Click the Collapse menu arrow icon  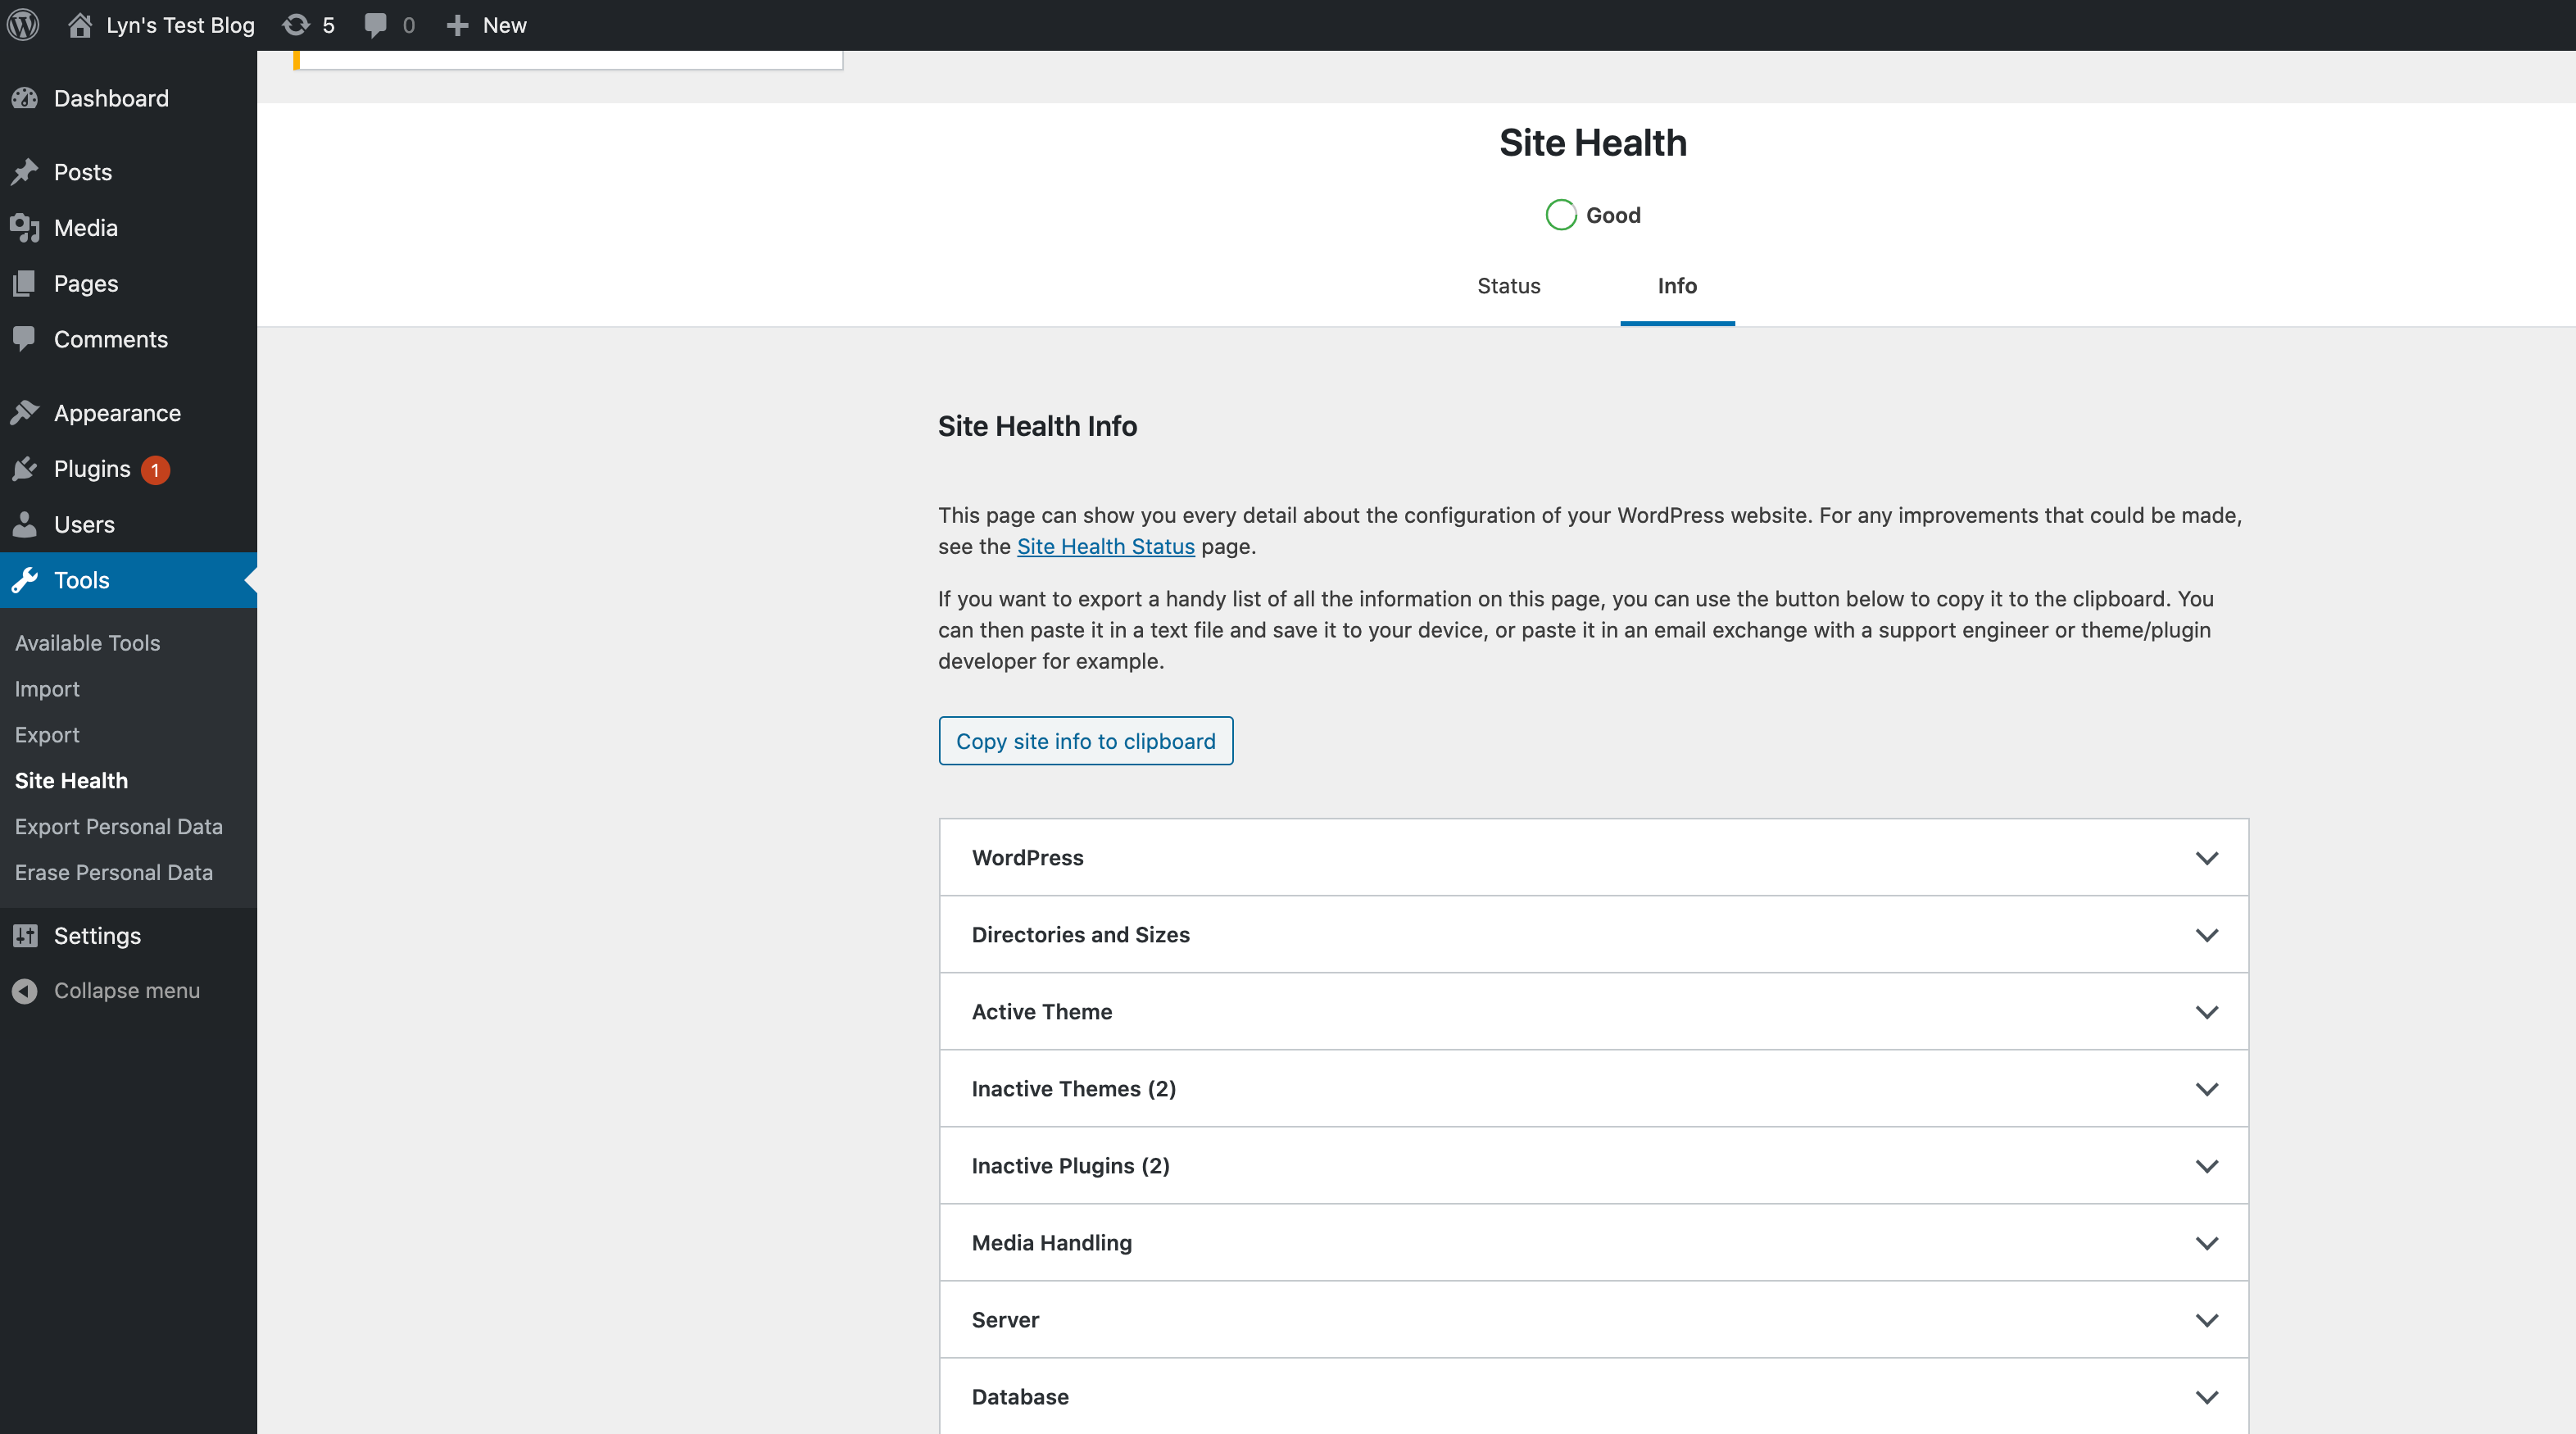(x=25, y=990)
